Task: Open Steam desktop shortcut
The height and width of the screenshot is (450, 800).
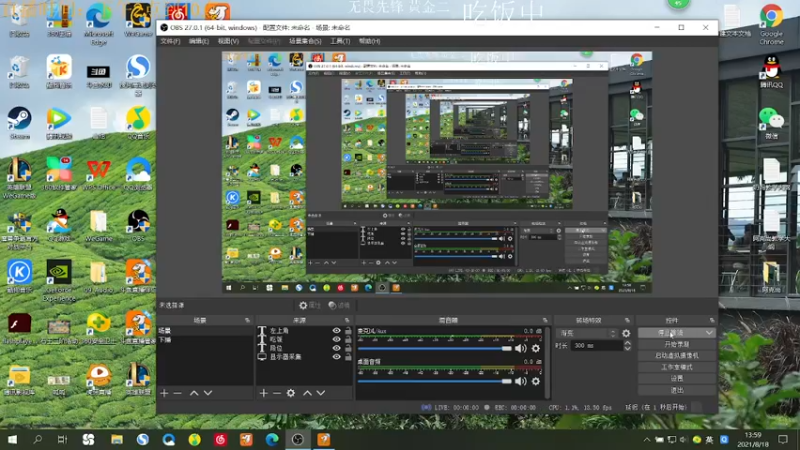Action: tap(19, 122)
